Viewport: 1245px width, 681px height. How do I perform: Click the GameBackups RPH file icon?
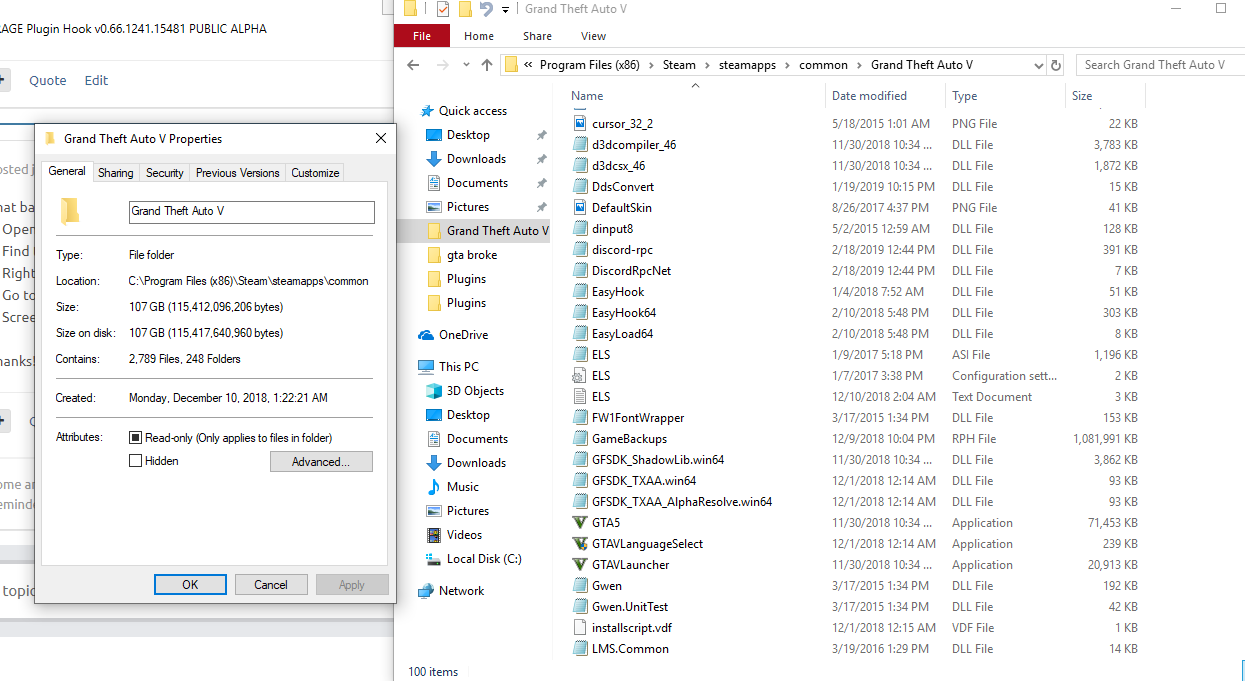580,438
